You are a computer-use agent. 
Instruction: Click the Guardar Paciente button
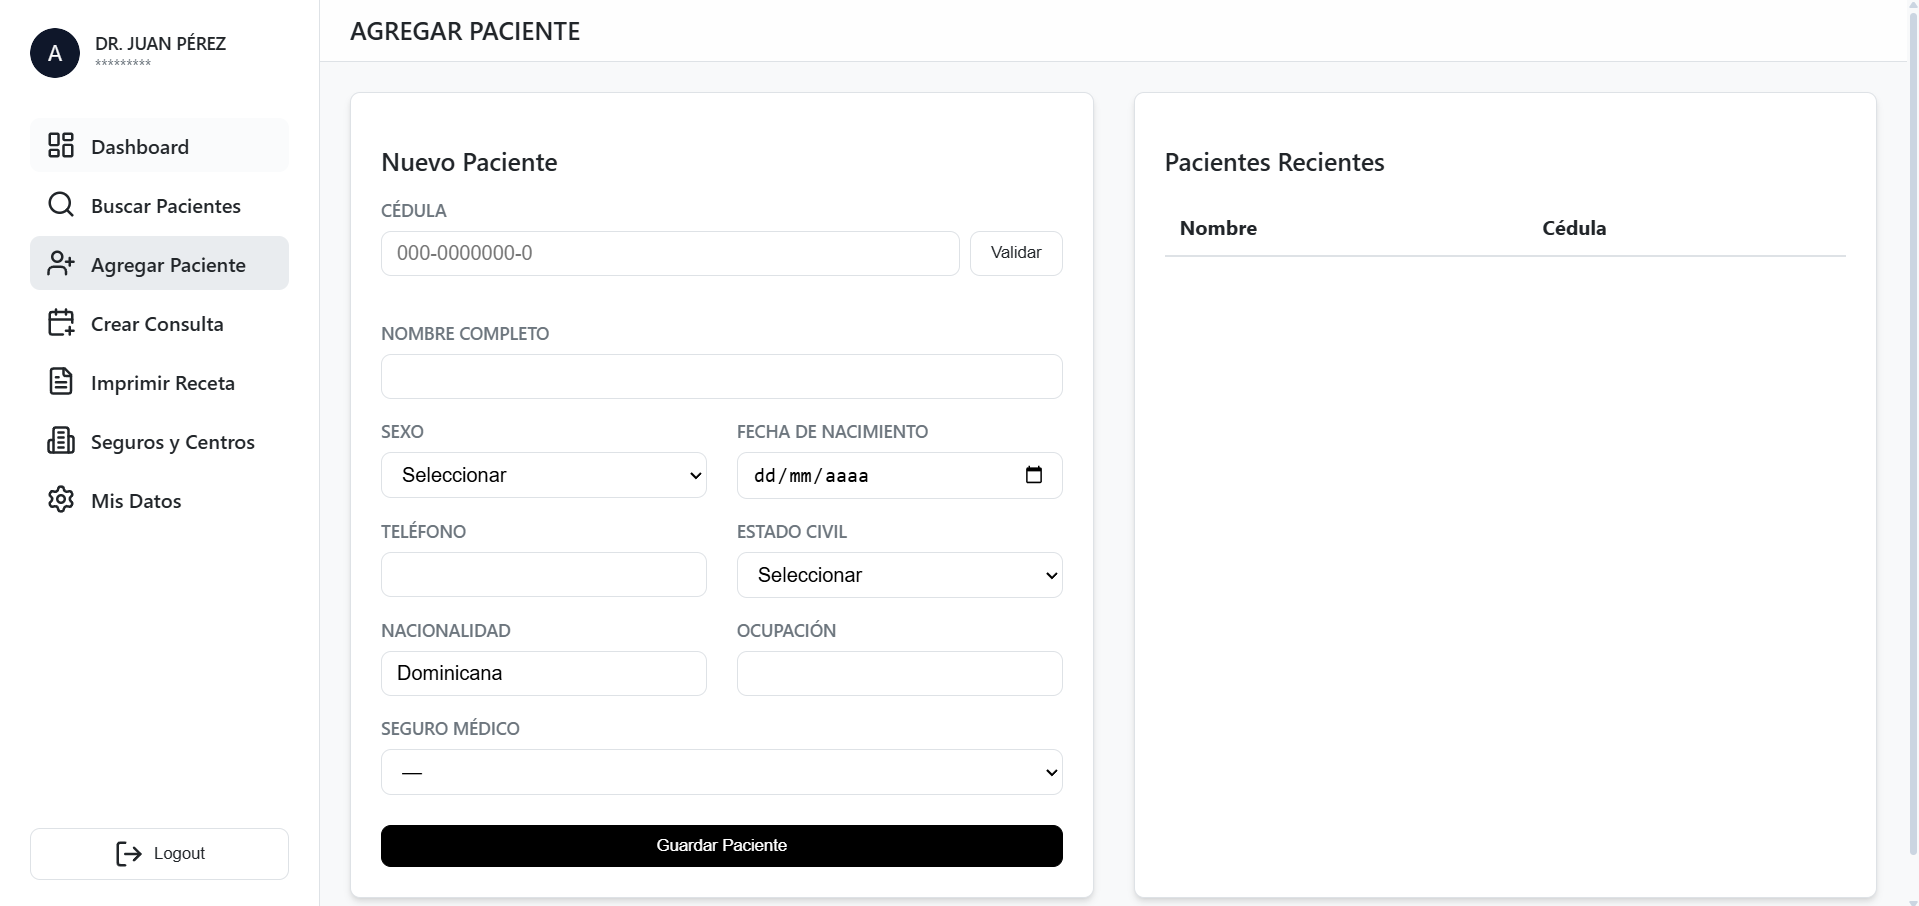click(721, 846)
